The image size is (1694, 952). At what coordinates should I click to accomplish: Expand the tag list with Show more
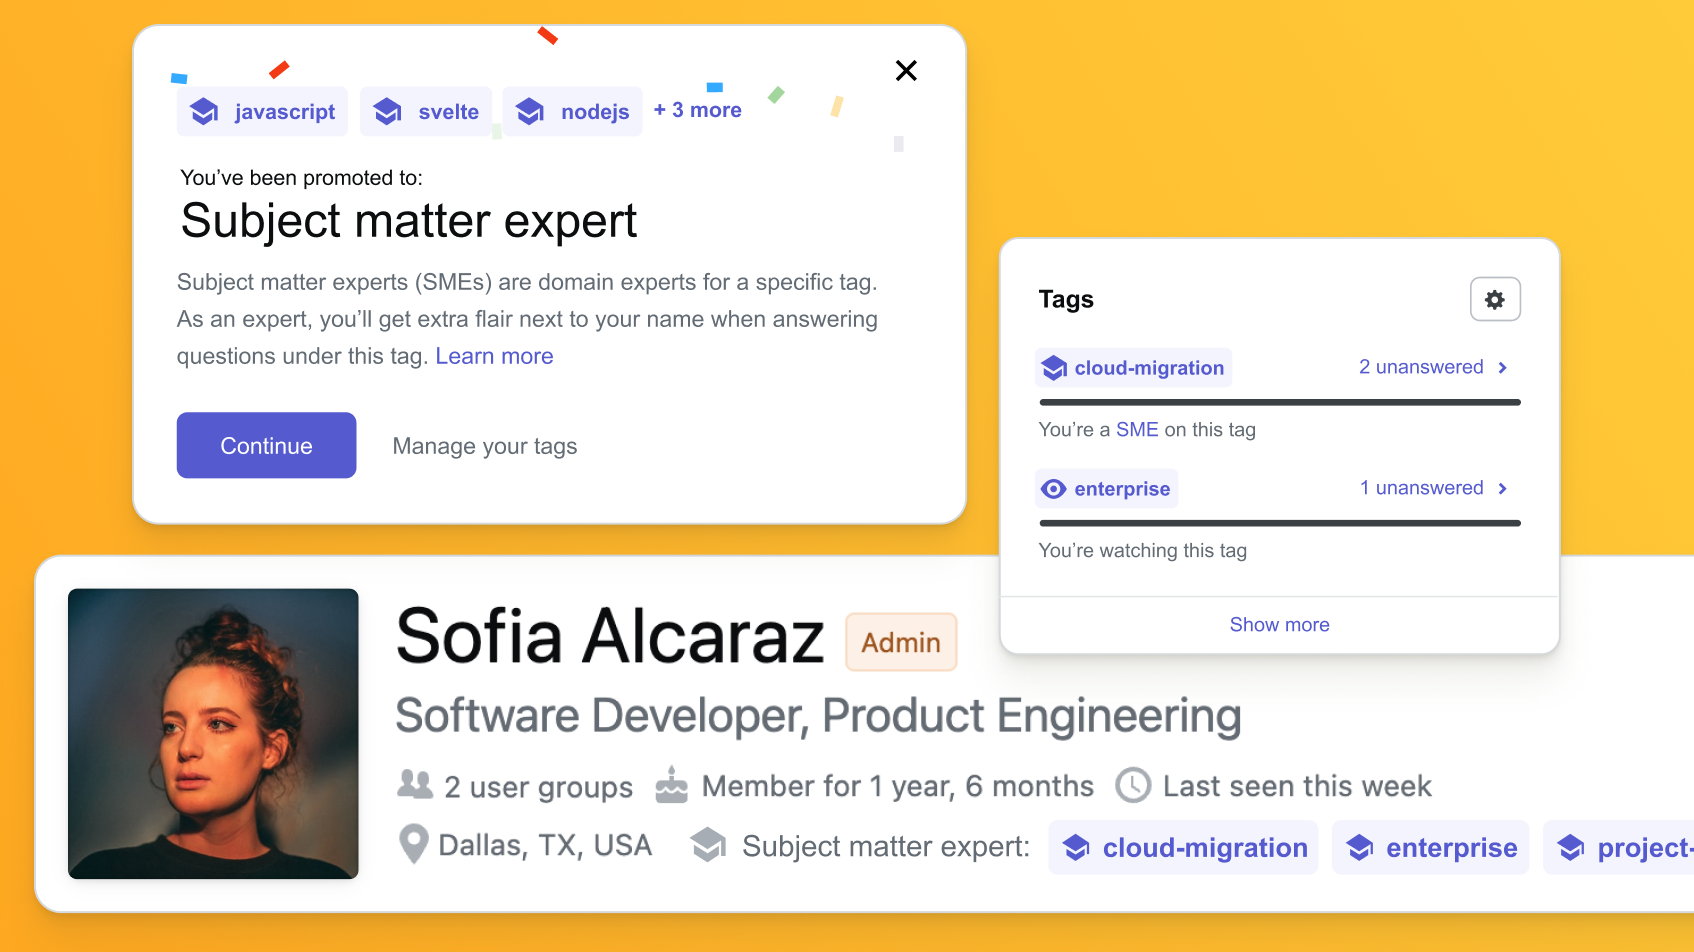click(x=1279, y=625)
